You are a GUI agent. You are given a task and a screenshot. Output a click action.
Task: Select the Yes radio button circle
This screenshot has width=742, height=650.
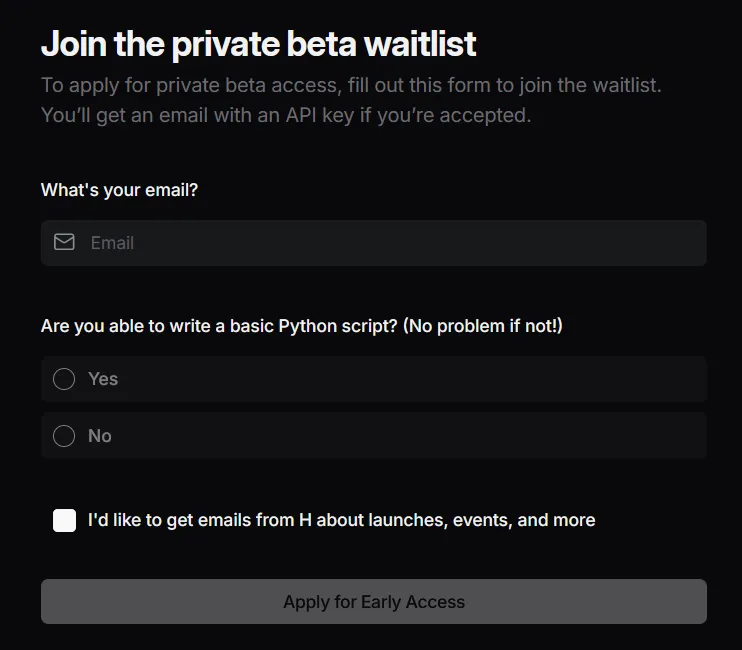(64, 379)
